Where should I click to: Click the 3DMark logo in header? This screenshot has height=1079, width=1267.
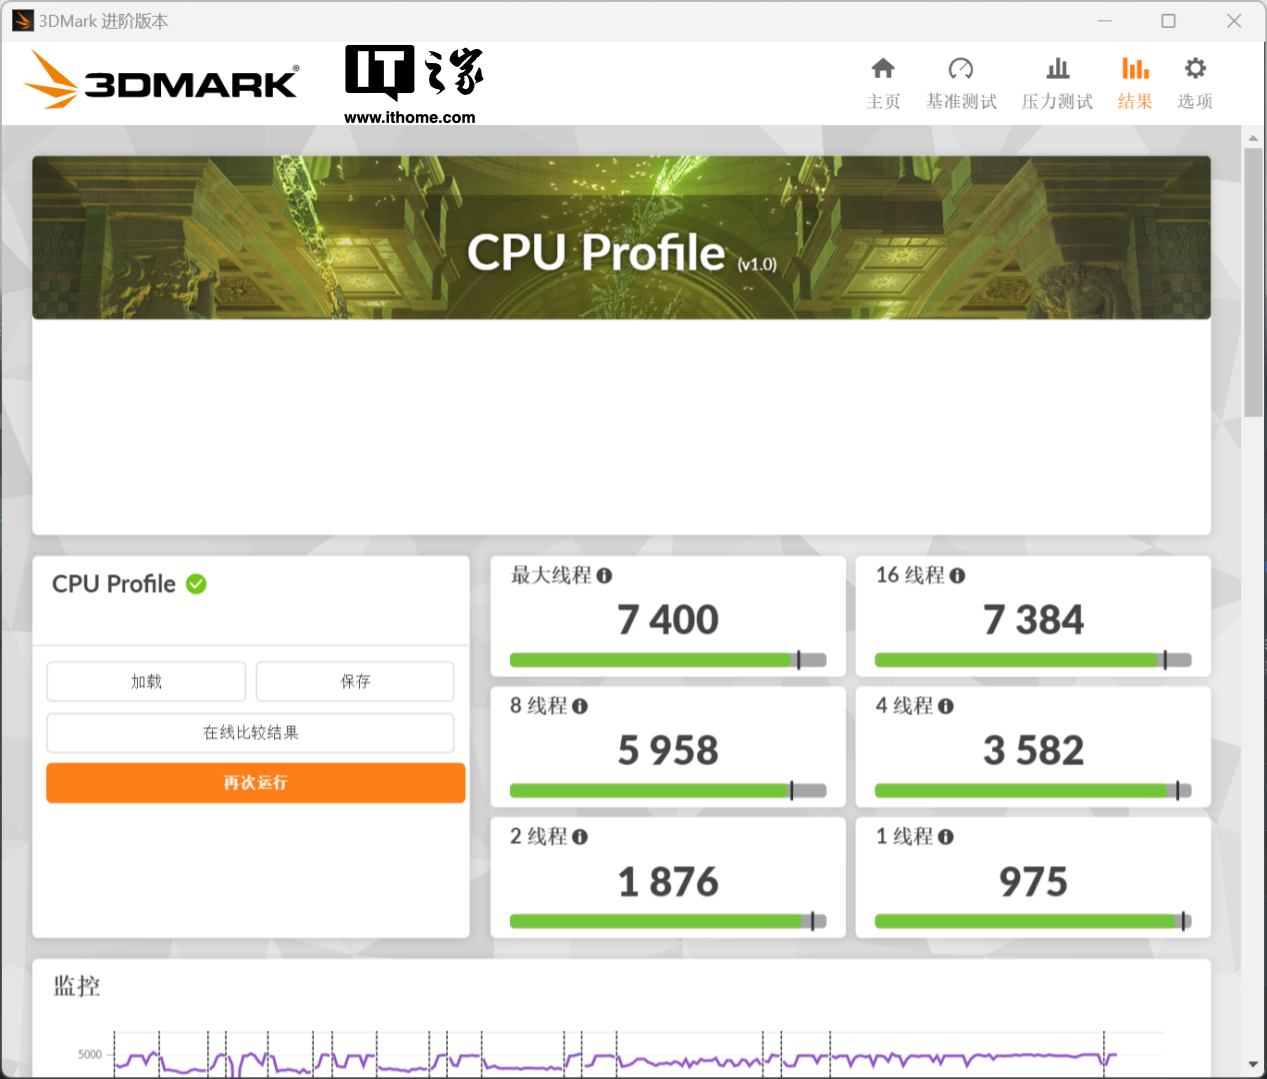point(162,80)
